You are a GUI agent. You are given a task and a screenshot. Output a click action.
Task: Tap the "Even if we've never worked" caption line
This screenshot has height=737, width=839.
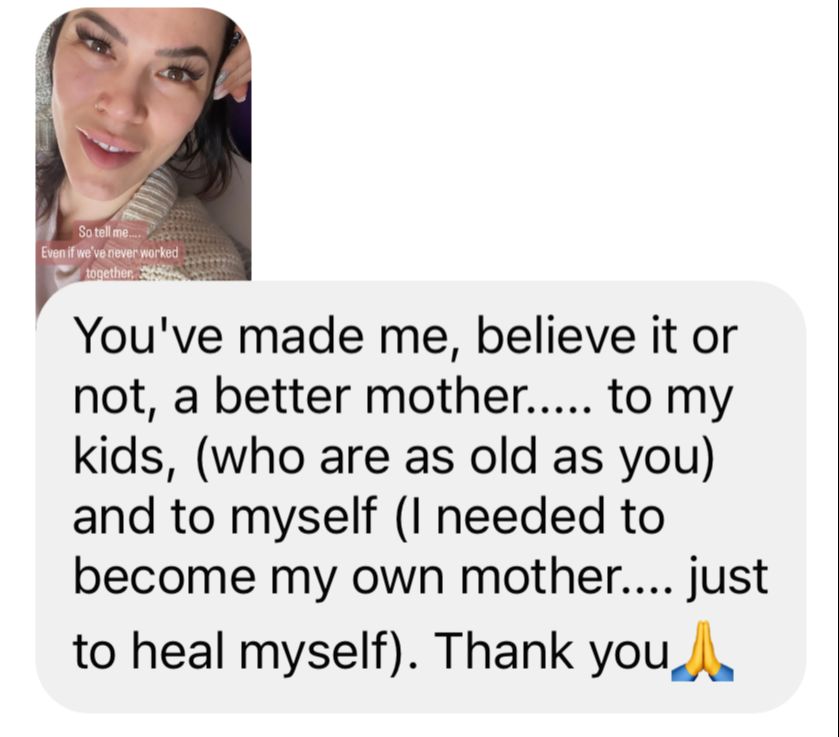coord(110,252)
